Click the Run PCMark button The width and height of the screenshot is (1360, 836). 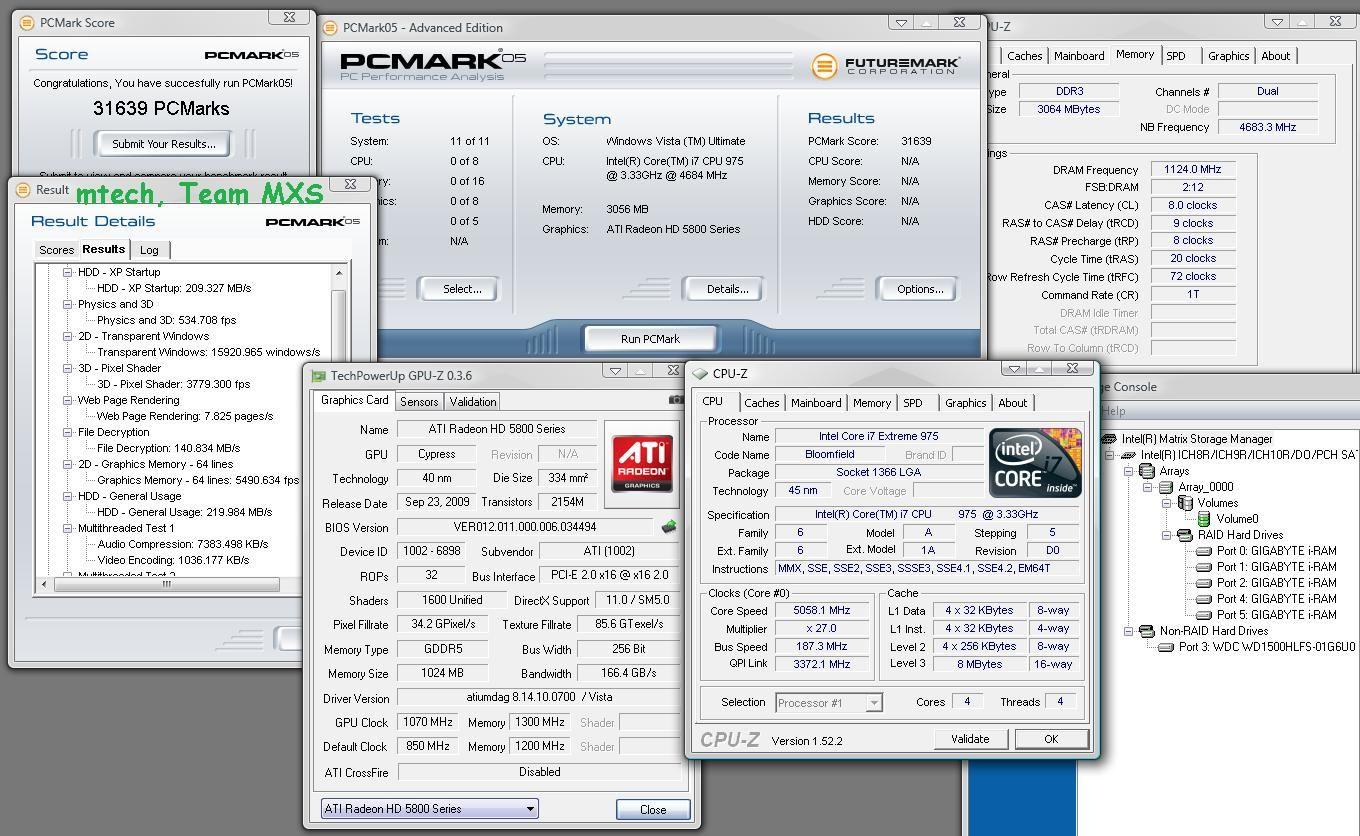650,339
